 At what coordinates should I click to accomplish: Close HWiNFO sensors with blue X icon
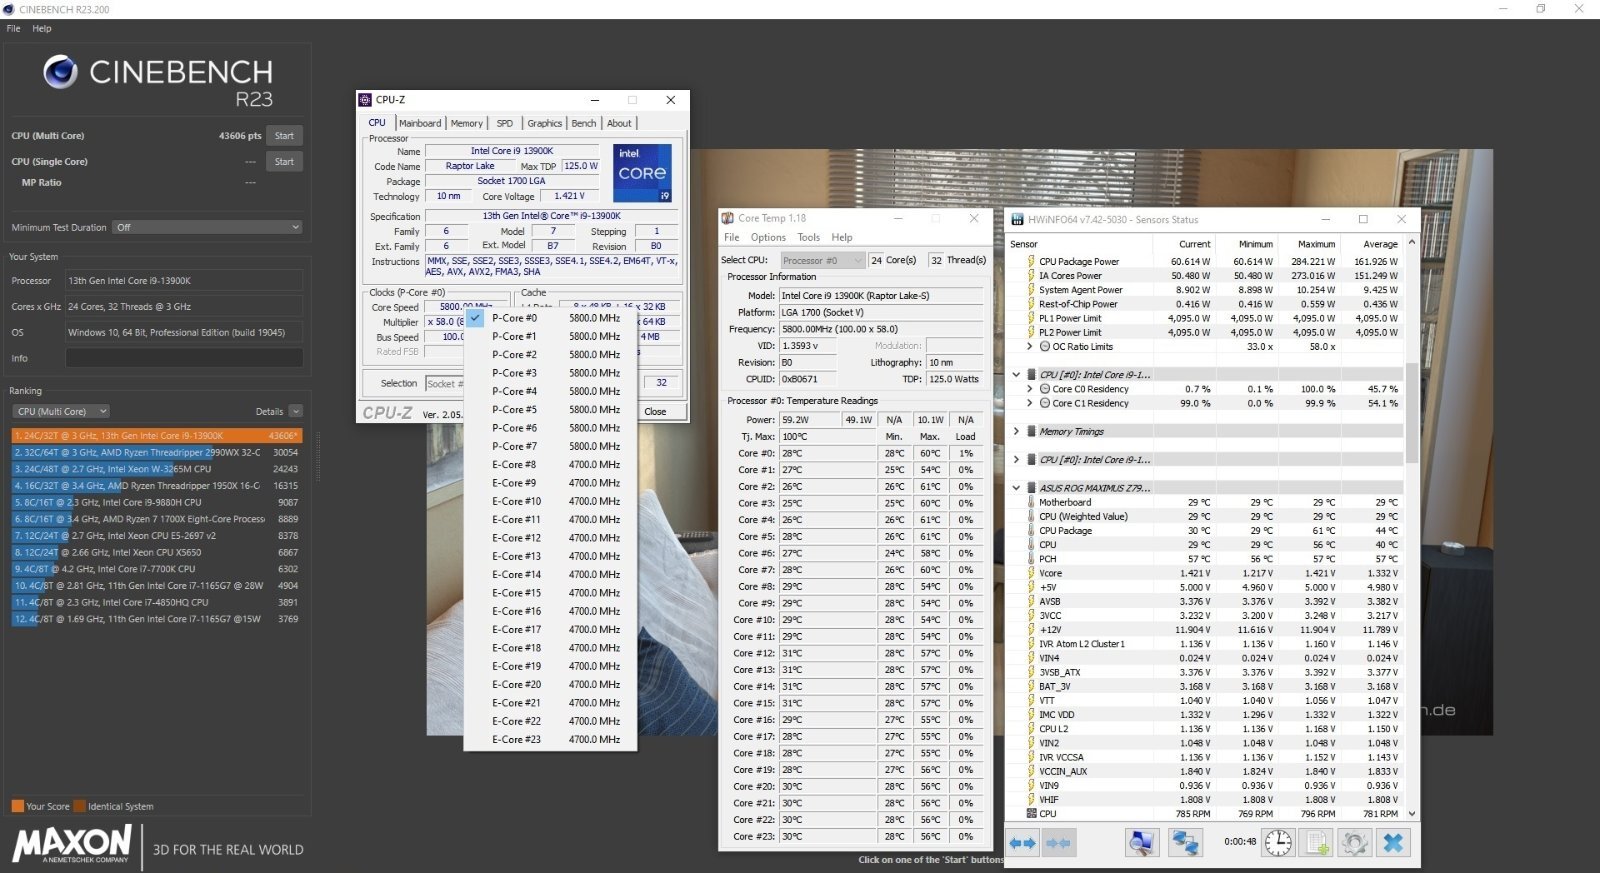[1393, 843]
